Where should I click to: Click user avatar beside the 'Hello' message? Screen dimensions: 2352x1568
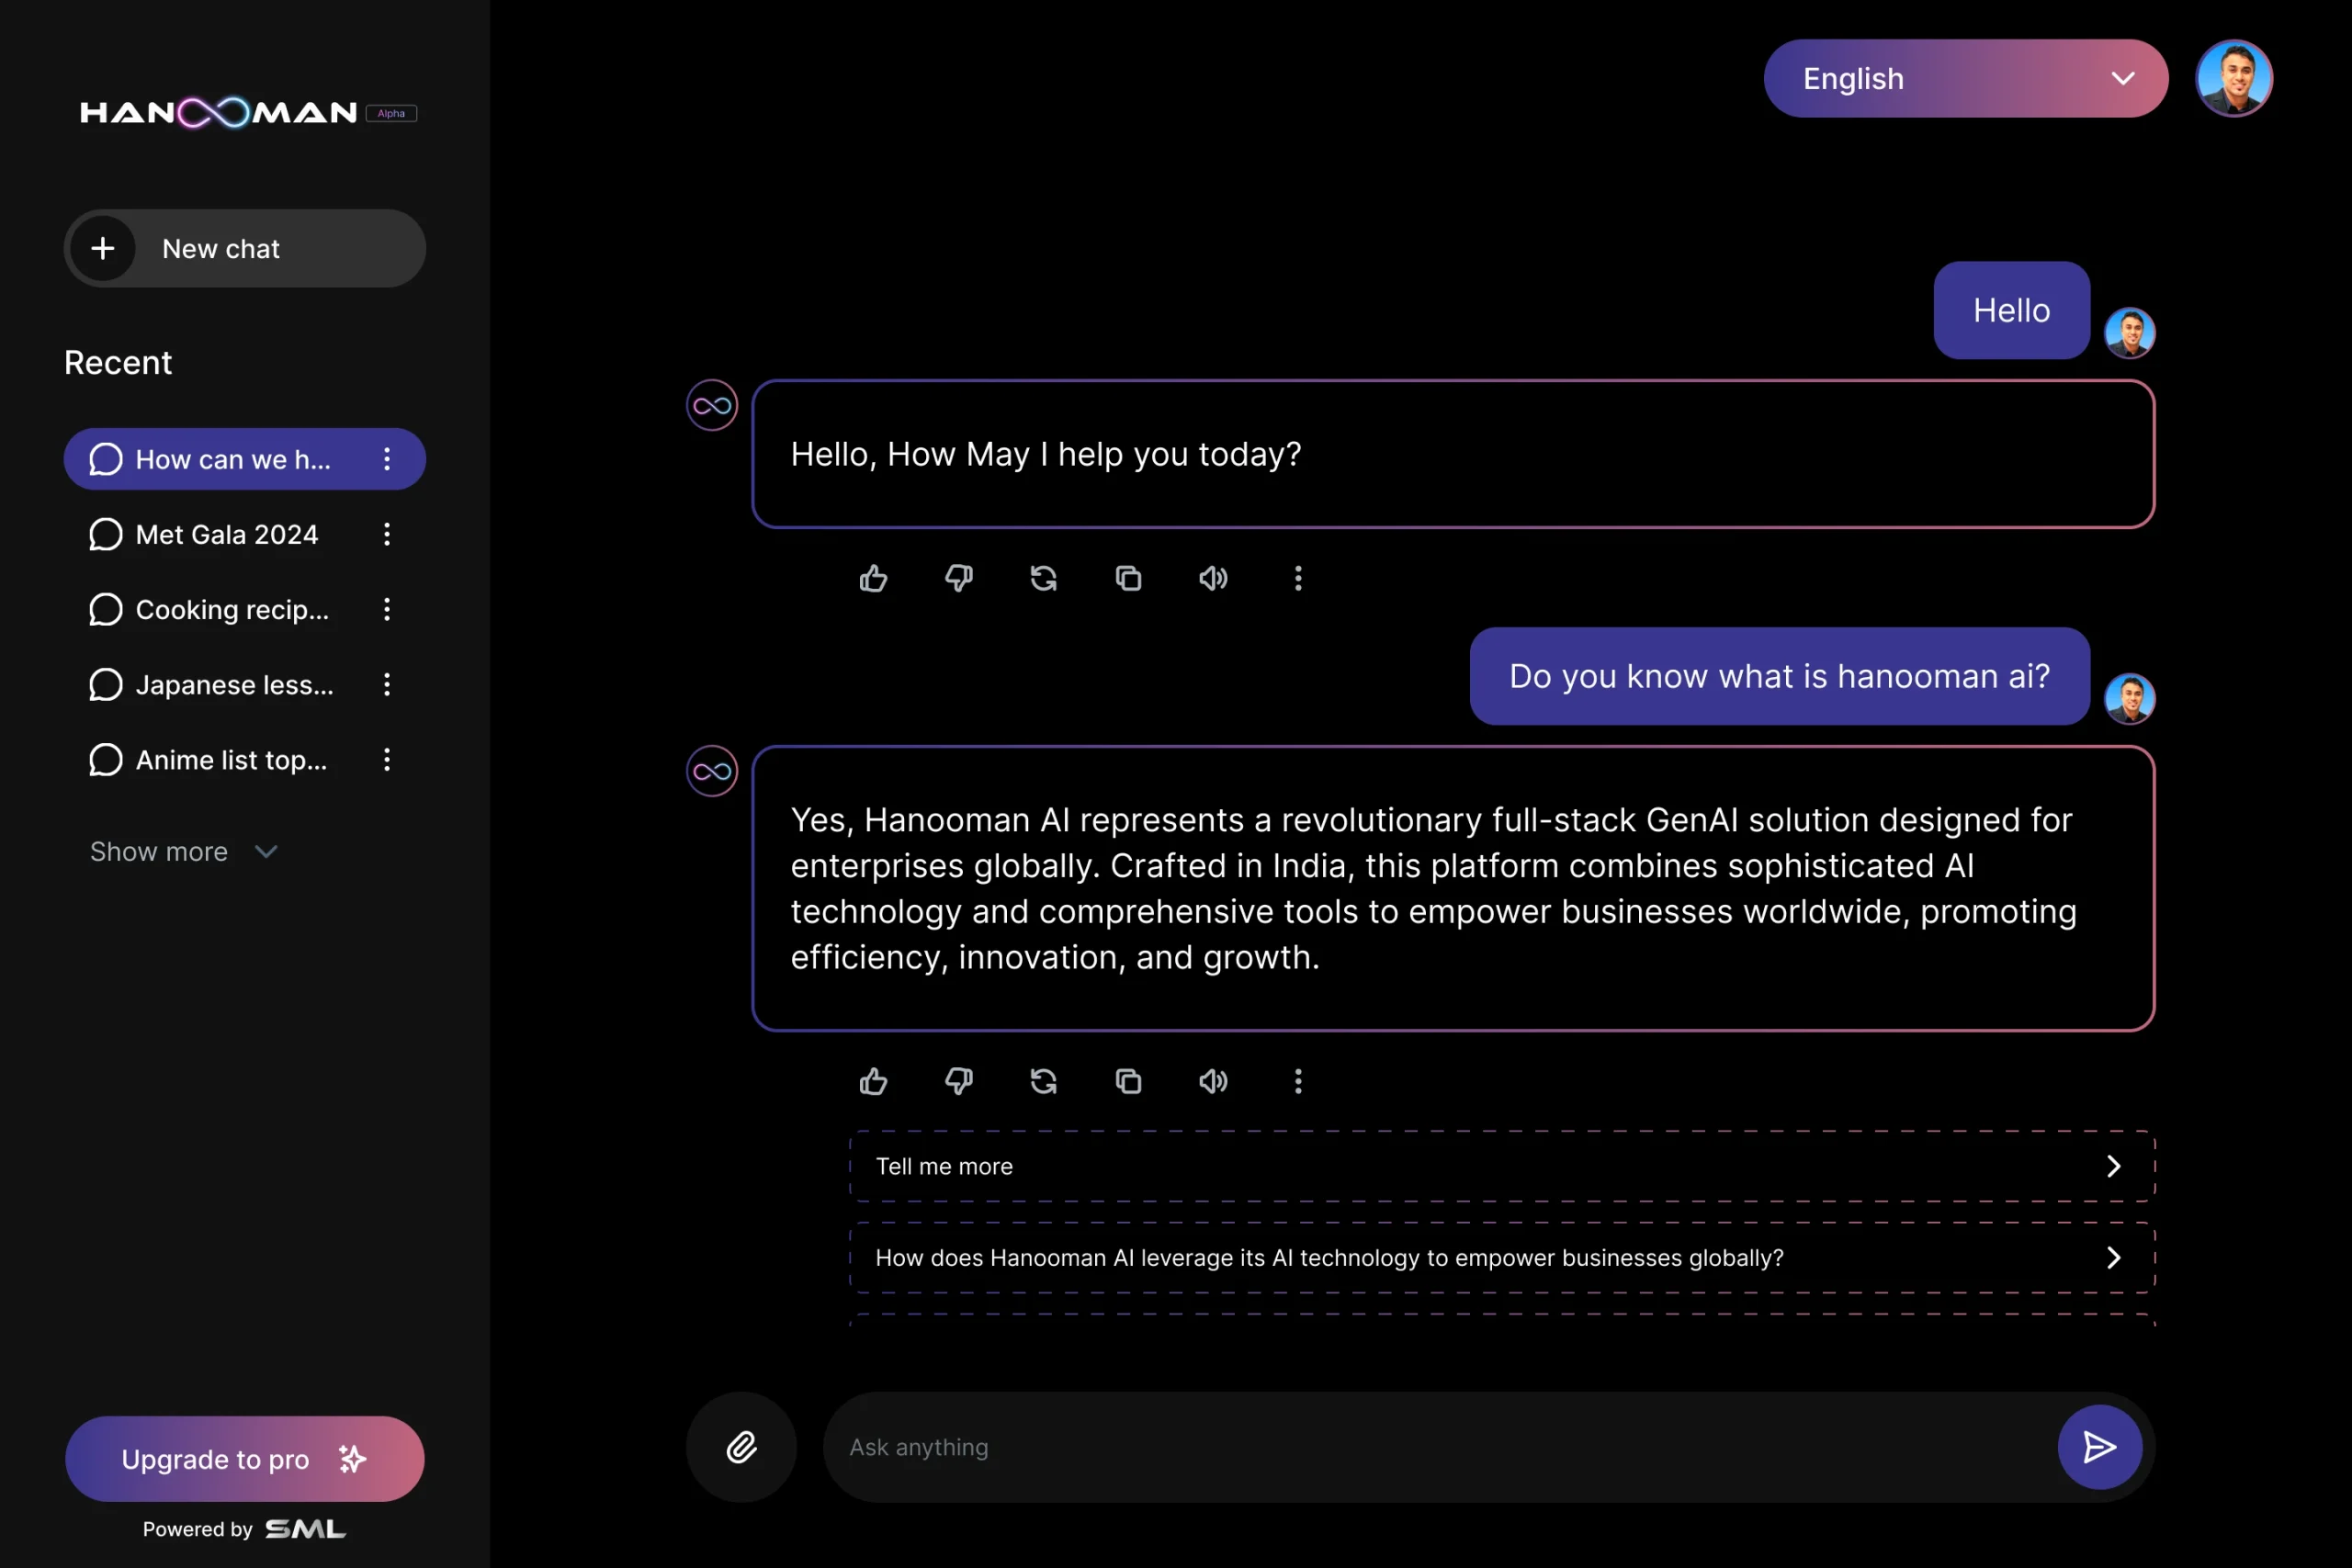click(x=2129, y=333)
